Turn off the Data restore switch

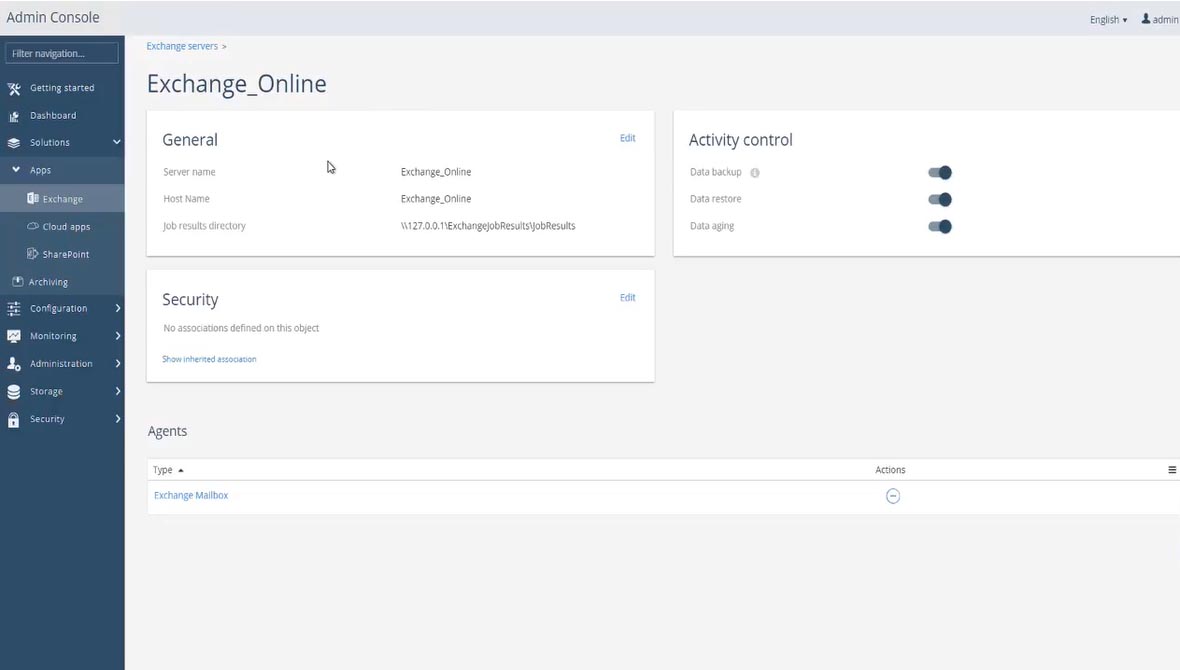click(940, 200)
